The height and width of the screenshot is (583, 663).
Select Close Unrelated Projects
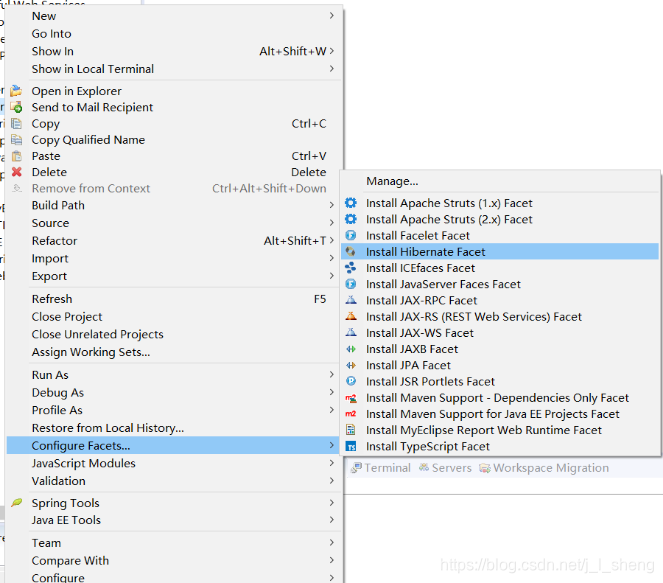(x=173, y=334)
